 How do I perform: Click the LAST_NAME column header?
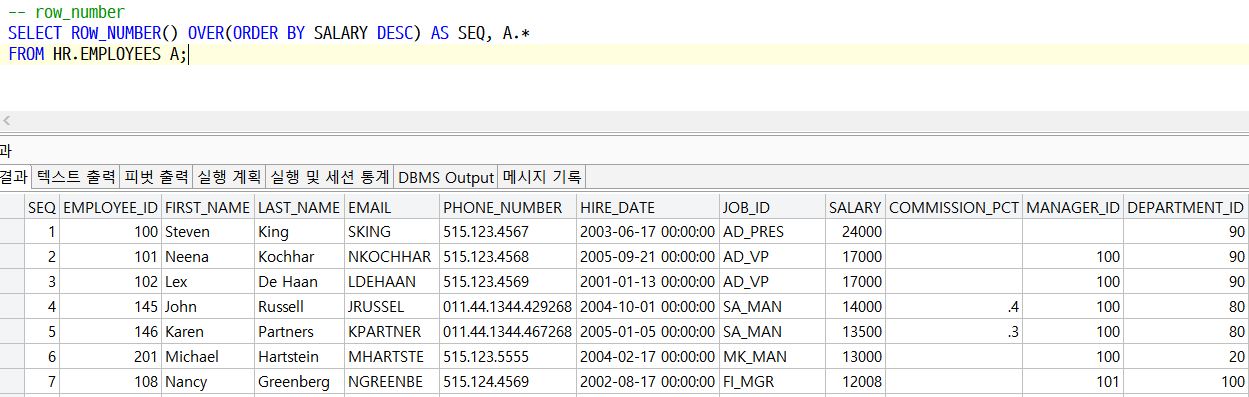tap(299, 208)
